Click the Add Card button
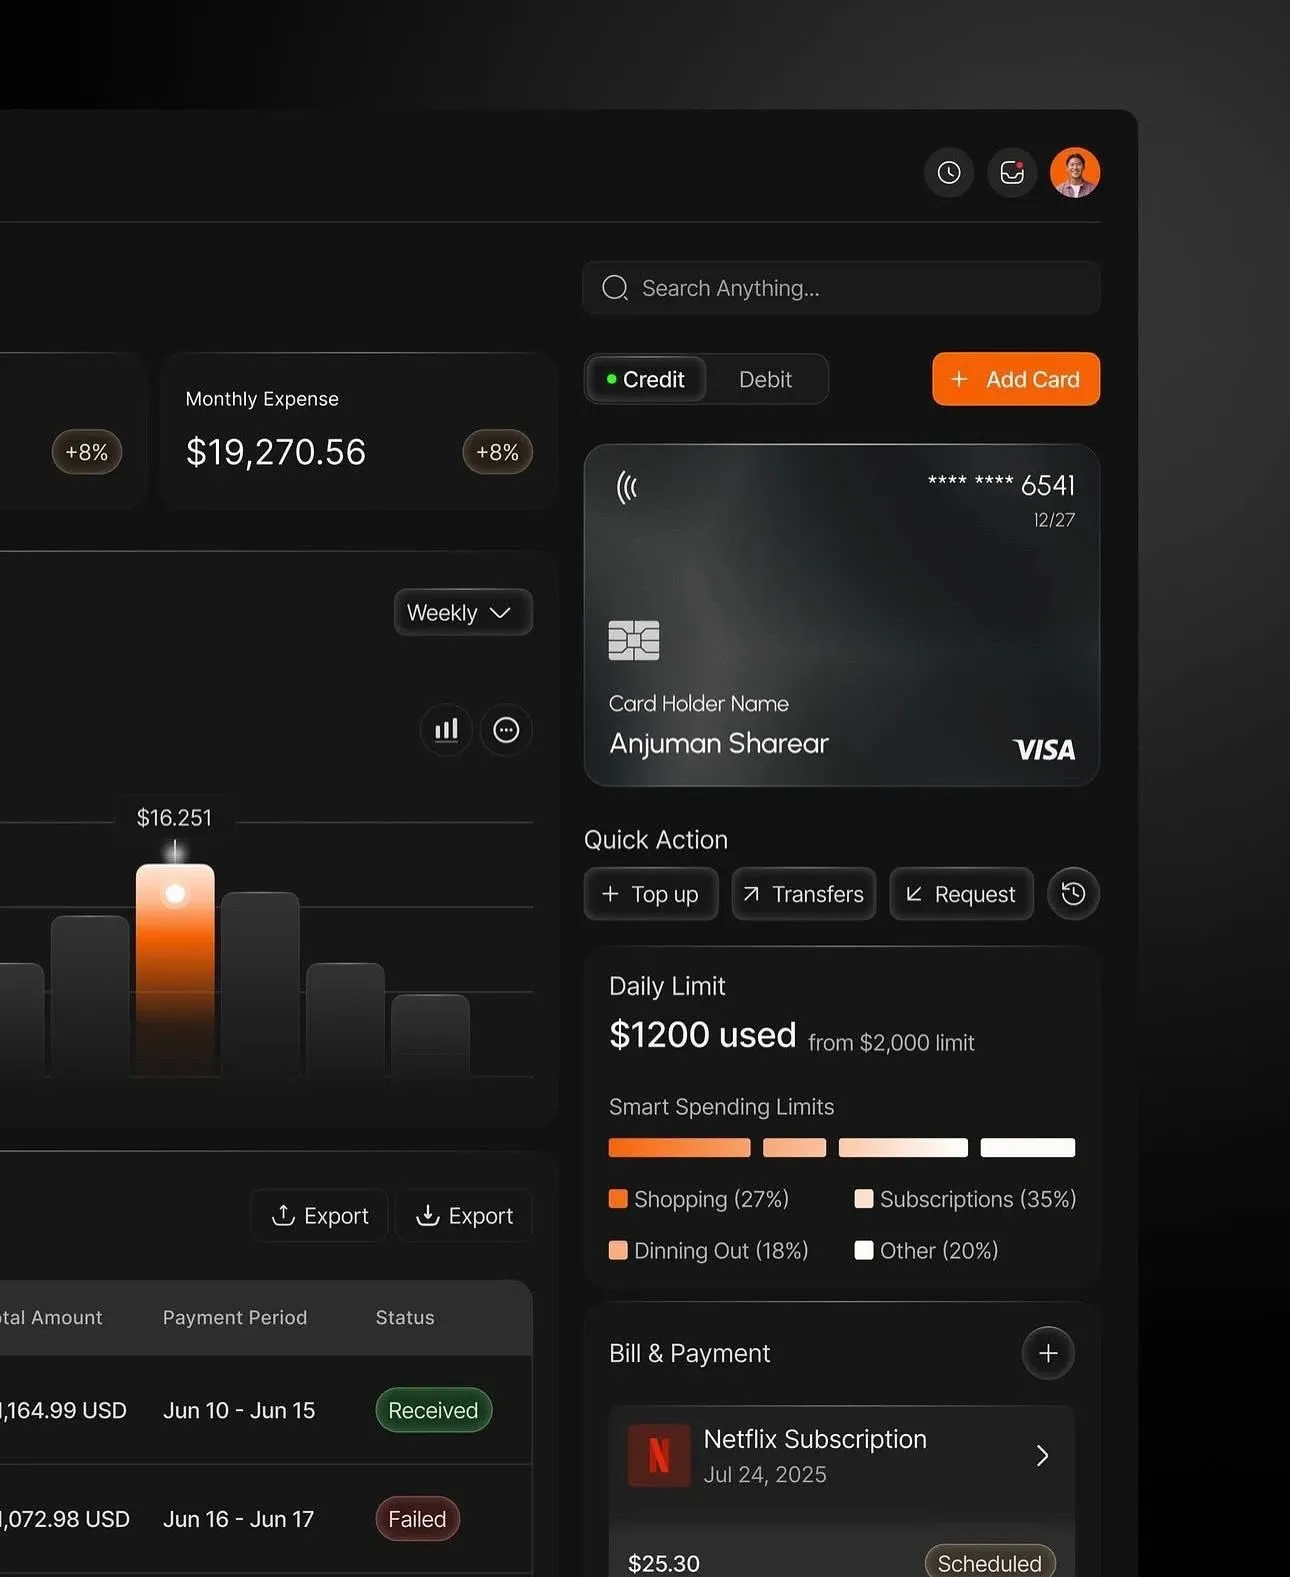This screenshot has width=1290, height=1577. click(x=1015, y=380)
